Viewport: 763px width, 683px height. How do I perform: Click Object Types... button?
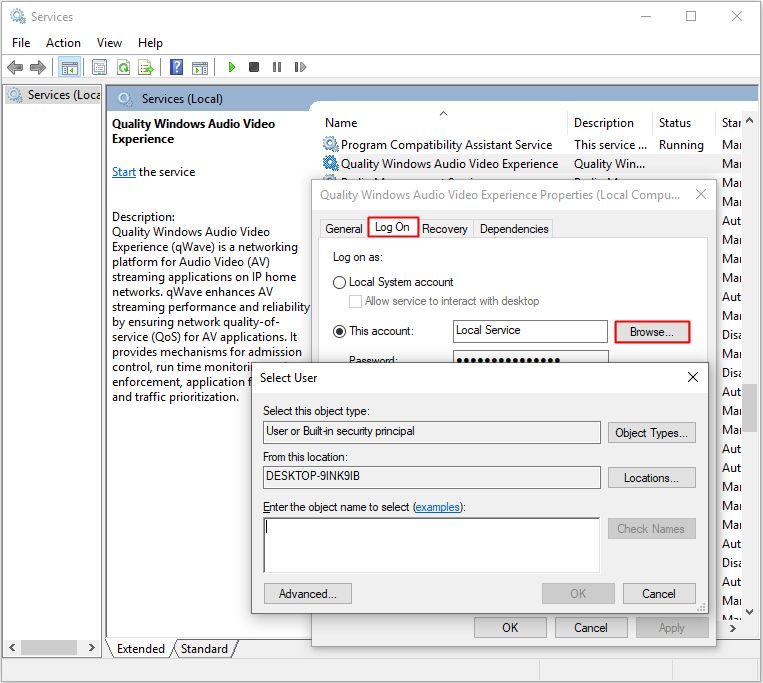tap(652, 432)
